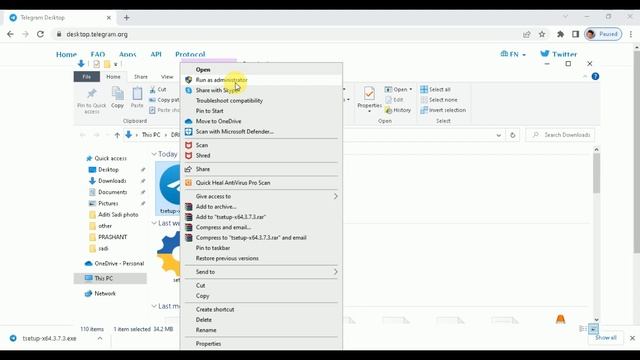Click Show all downloads
640x360 pixels.
[606, 338]
